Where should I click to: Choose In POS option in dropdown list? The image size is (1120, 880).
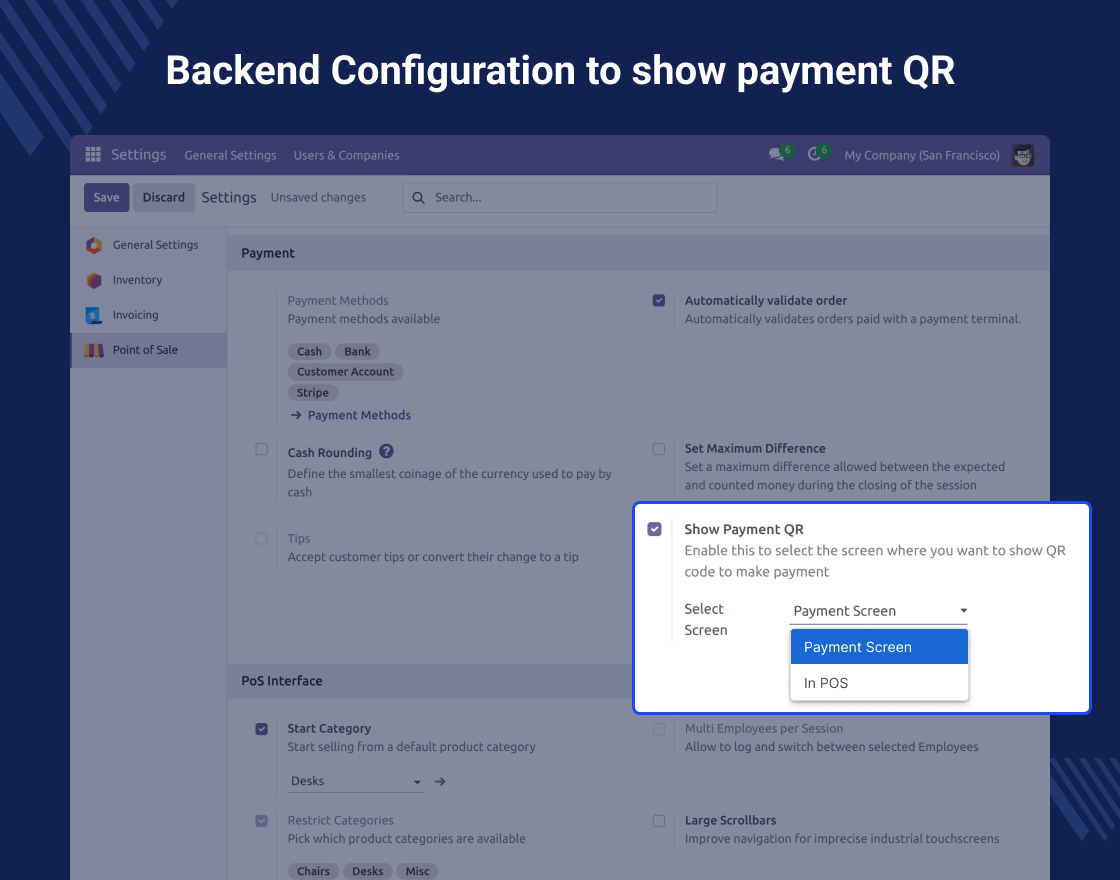pos(879,683)
